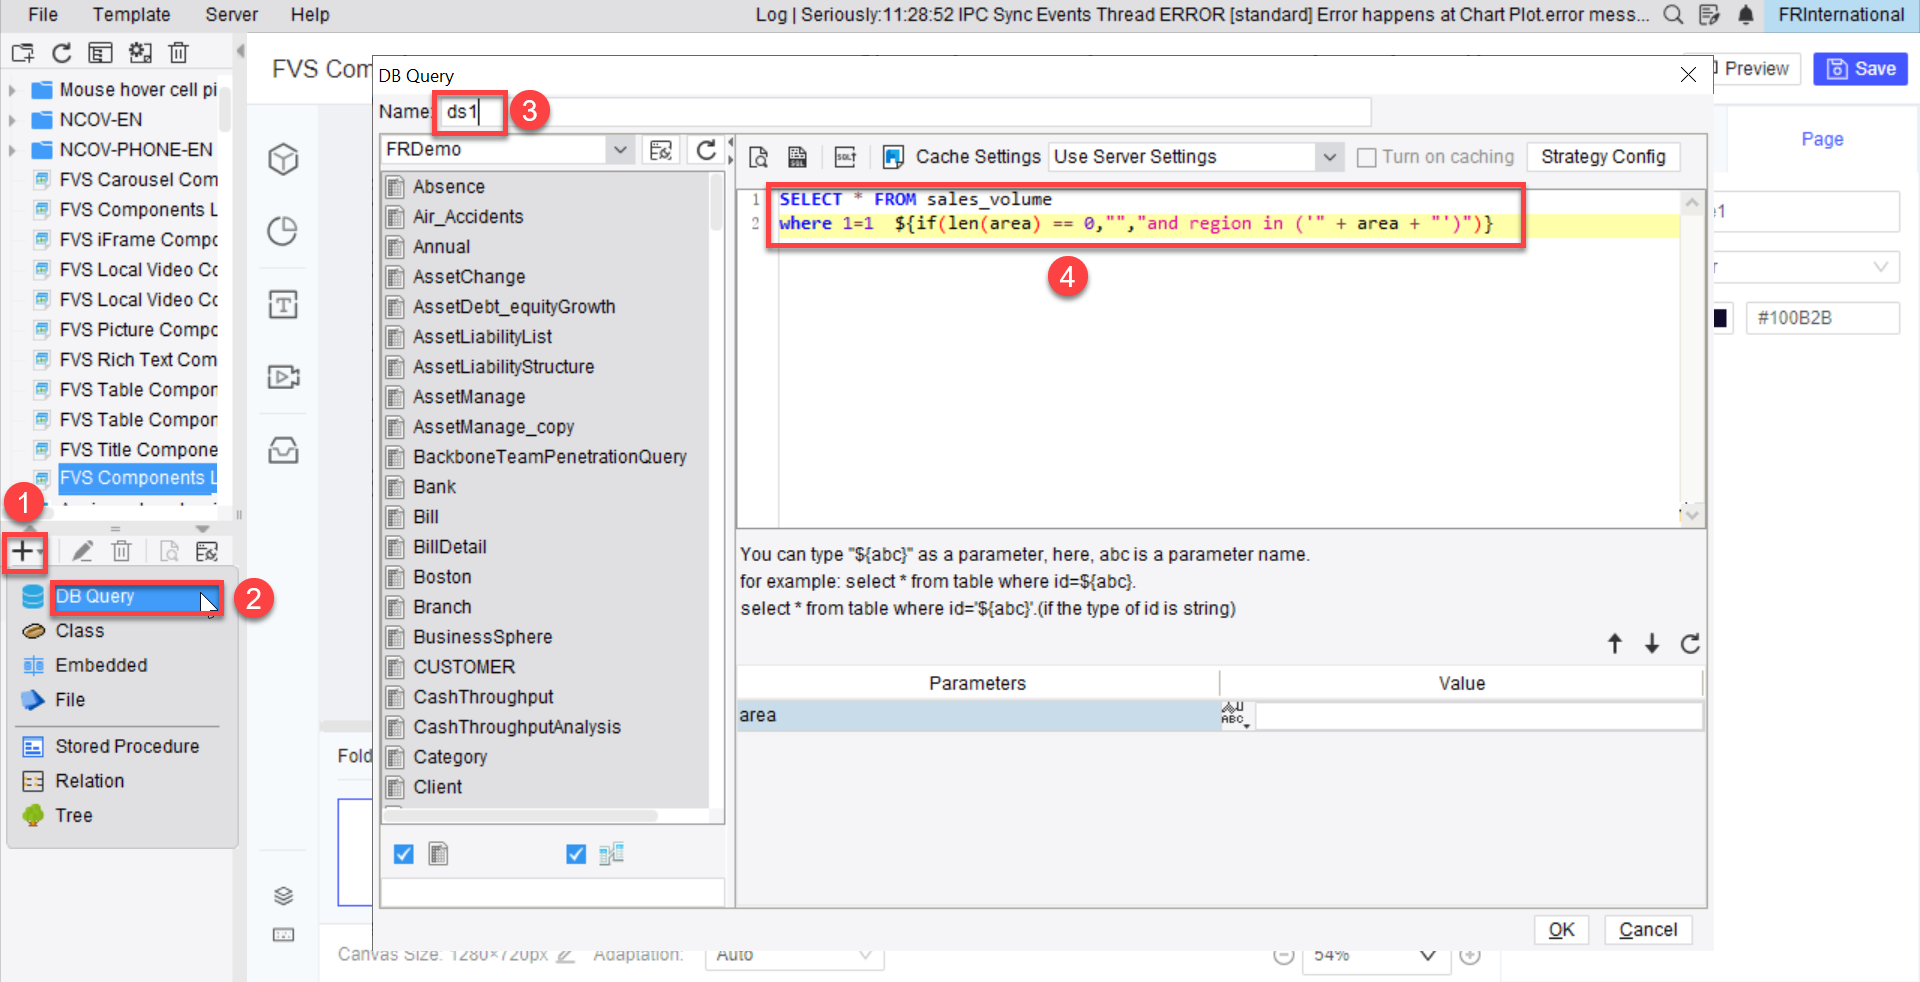Click the dataset Name field containing ds1
Viewport: 1920px width, 982px height.
(468, 112)
